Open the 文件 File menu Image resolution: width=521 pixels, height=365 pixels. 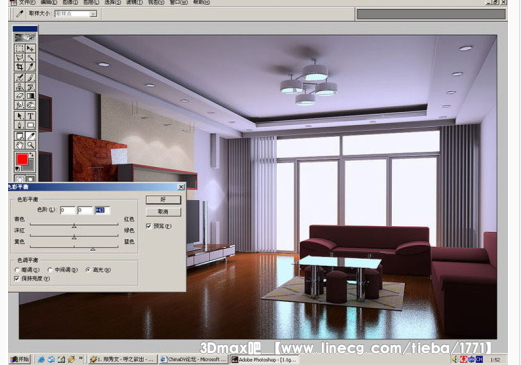click(x=27, y=2)
